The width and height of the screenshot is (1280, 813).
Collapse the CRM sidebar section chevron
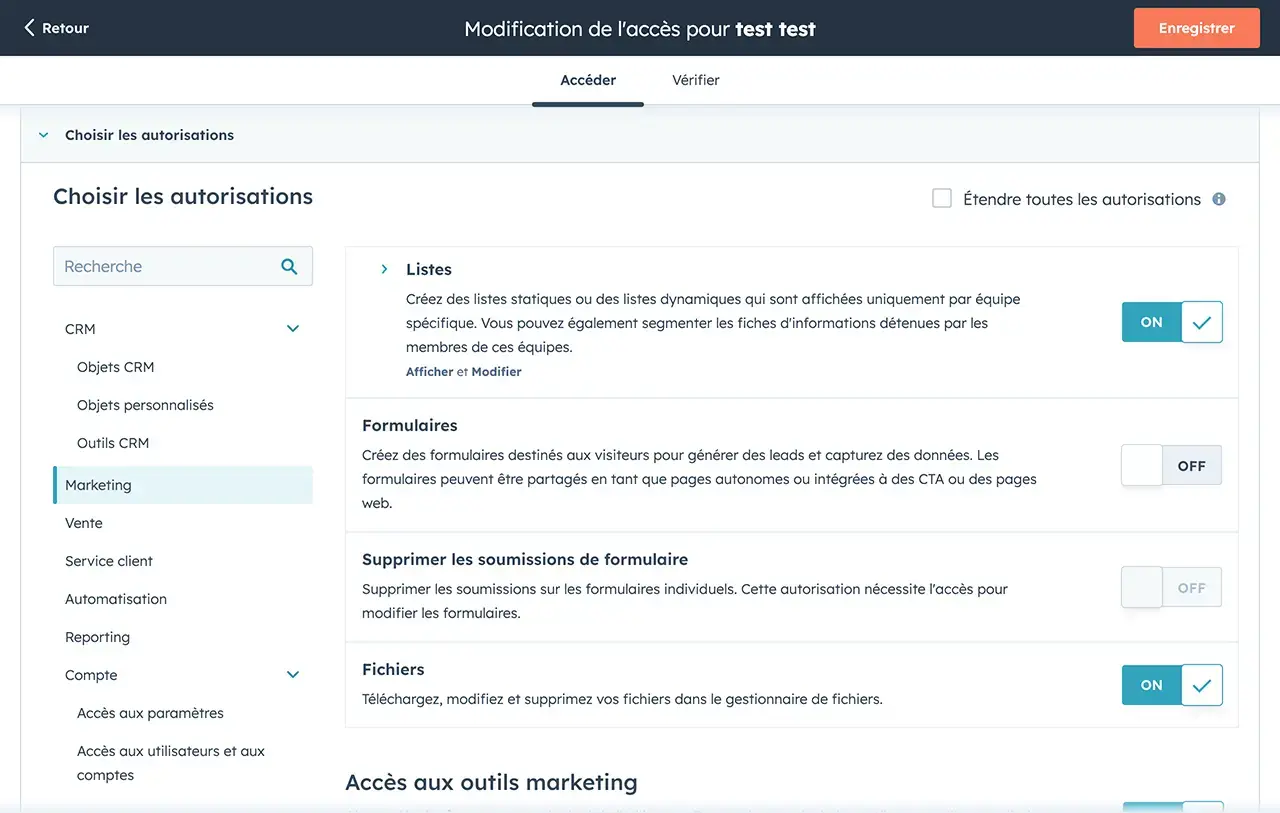point(293,329)
